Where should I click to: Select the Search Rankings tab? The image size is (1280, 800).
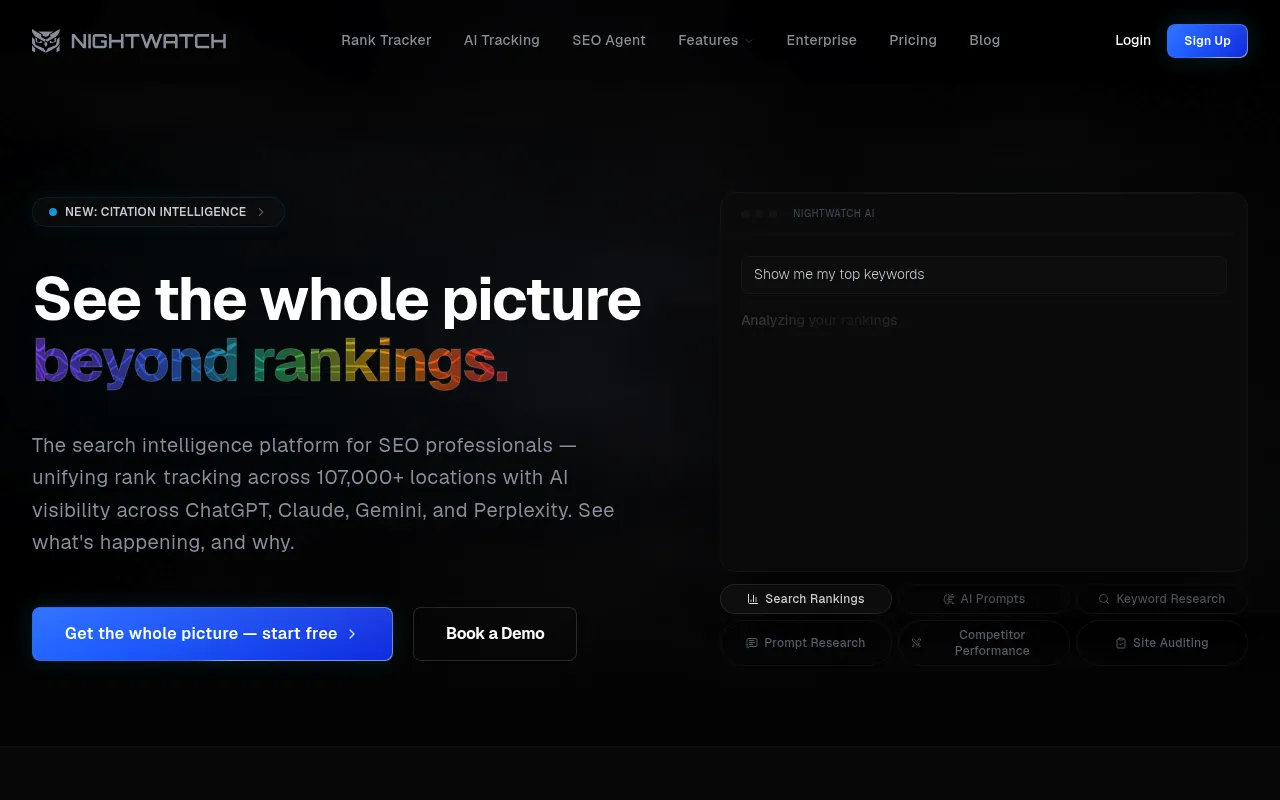(806, 599)
